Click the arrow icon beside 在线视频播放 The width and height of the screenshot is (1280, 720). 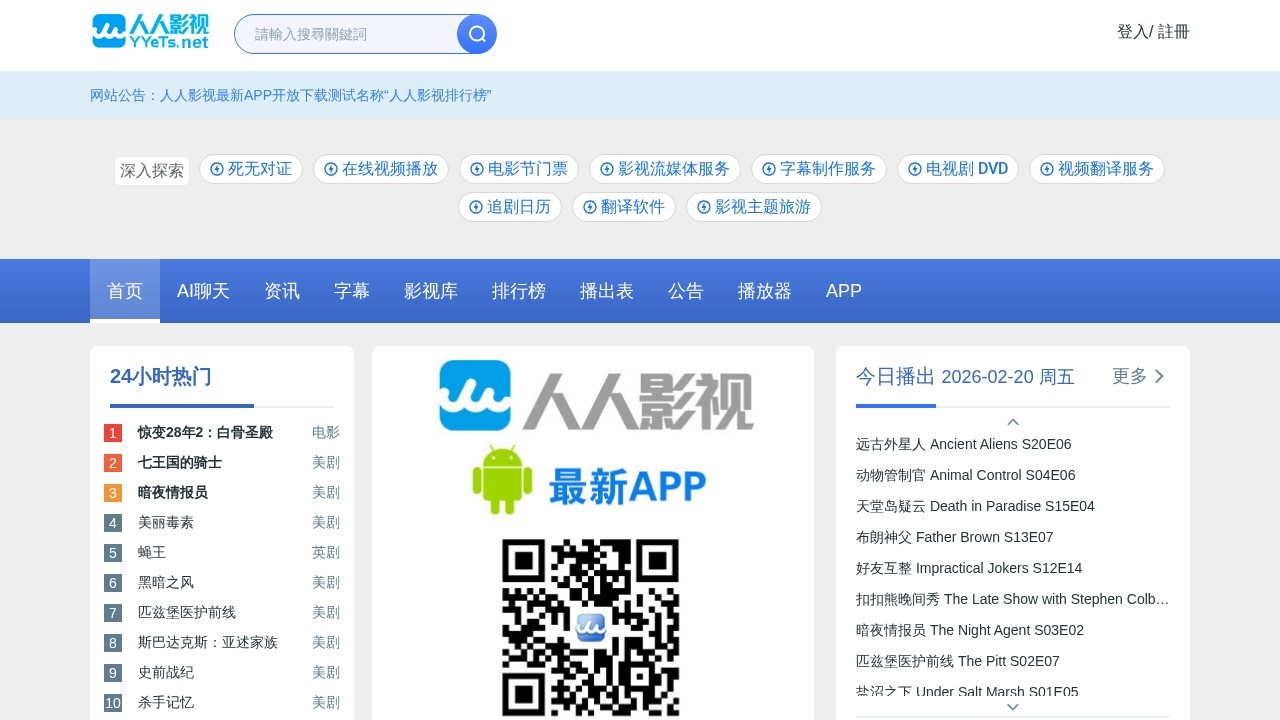point(331,169)
